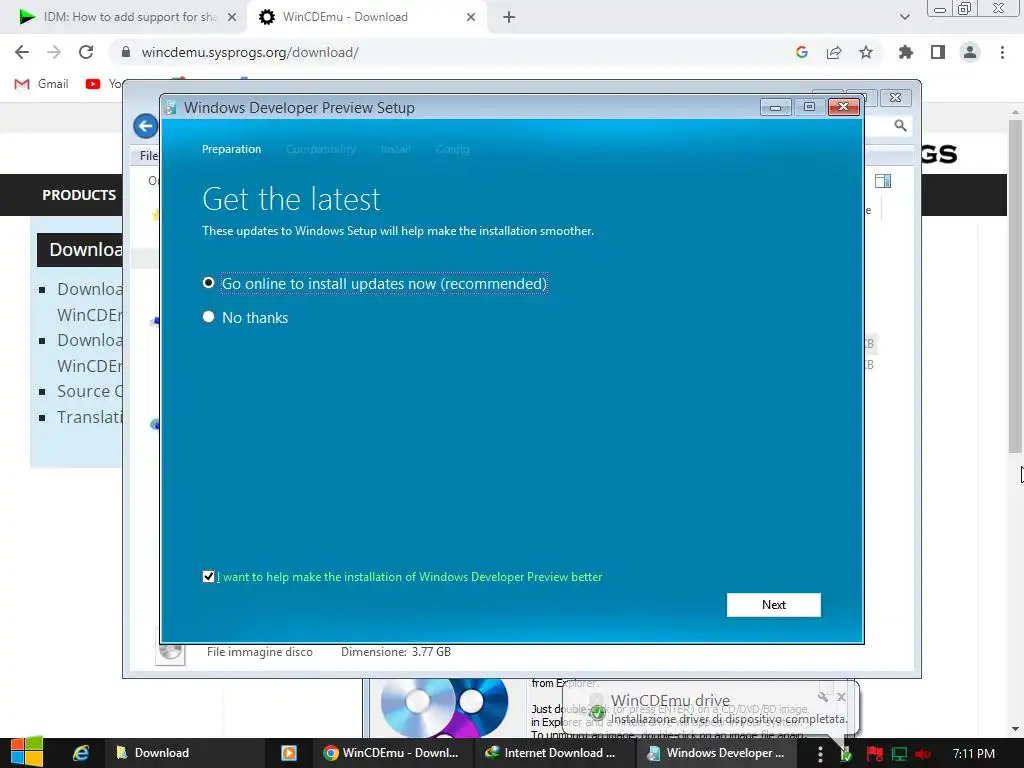Viewport: 1024px width, 768px height.
Task: Bookmark this page with the star
Action: [866, 52]
